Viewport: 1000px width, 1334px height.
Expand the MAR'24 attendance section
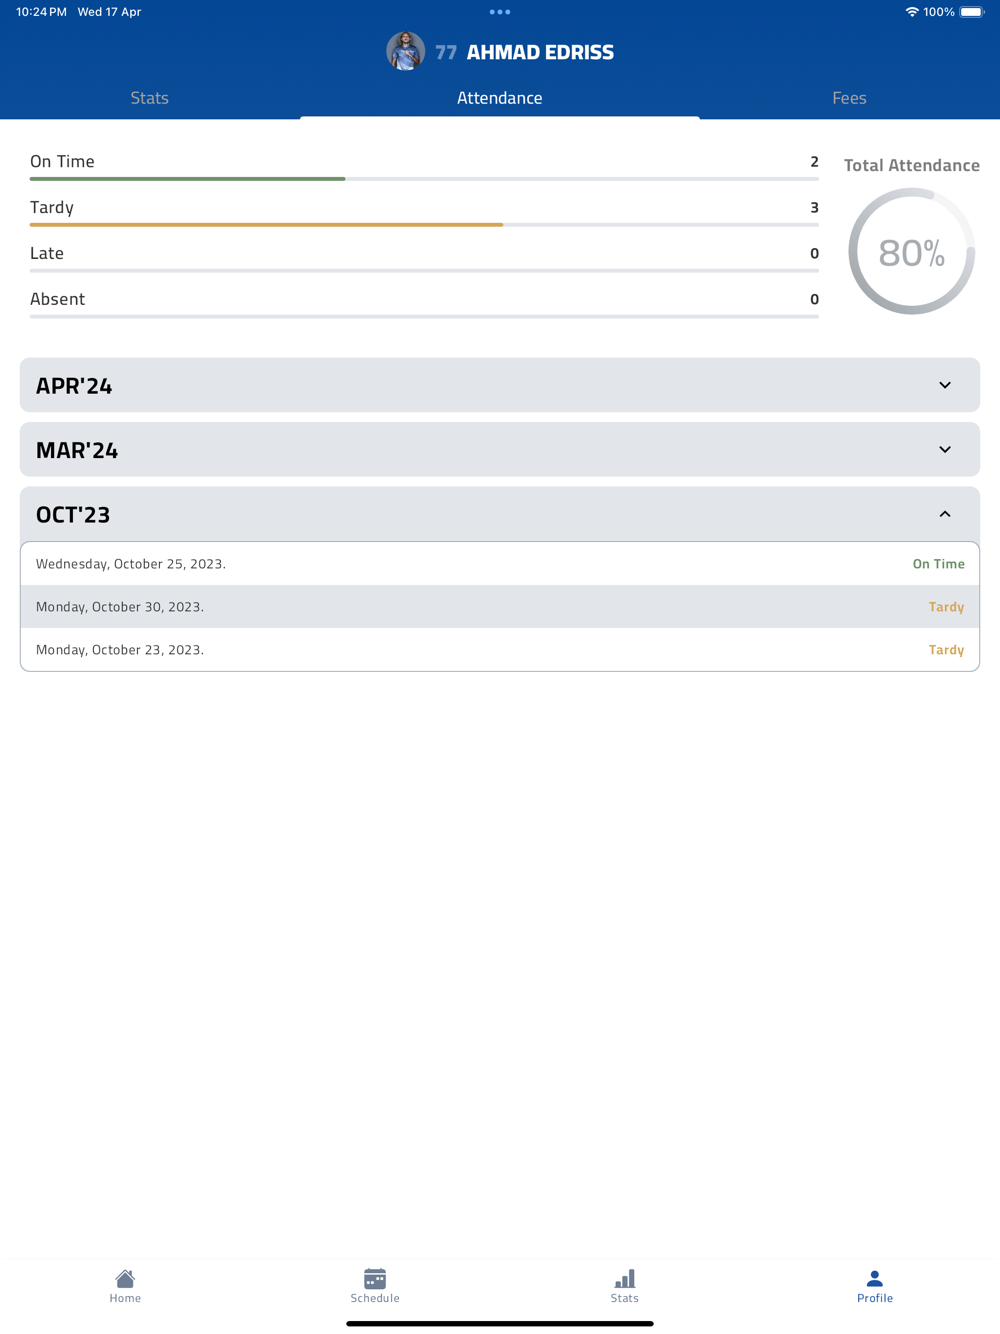coord(944,450)
